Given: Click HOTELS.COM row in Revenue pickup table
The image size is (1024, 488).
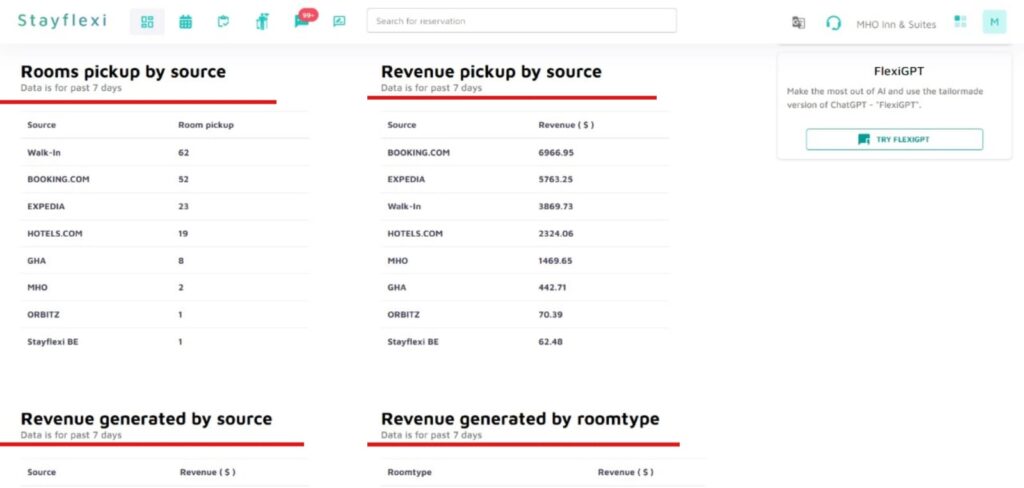Looking at the screenshot, I should point(525,233).
